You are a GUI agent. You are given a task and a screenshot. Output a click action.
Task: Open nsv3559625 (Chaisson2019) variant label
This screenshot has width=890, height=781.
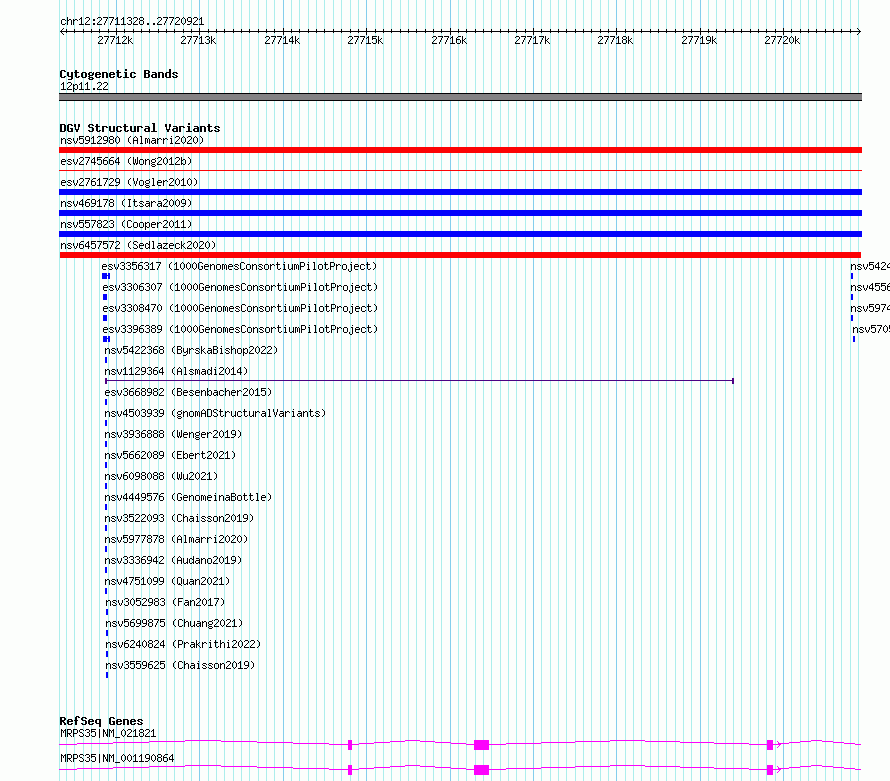pos(180,665)
